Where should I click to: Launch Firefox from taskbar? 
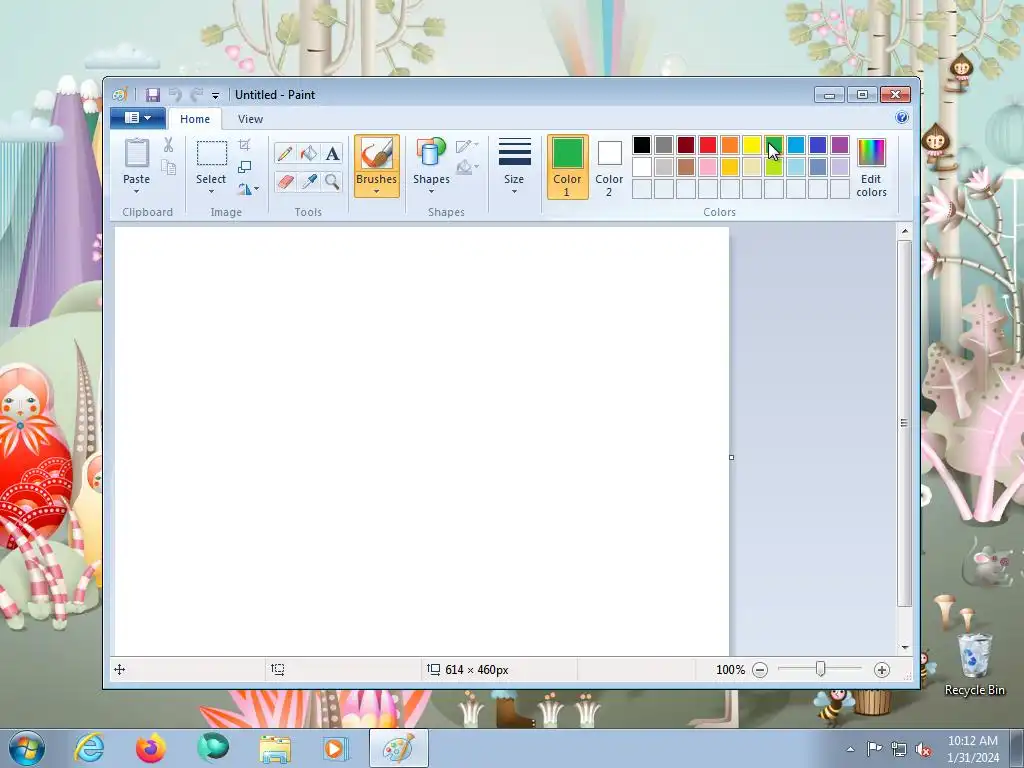click(150, 748)
